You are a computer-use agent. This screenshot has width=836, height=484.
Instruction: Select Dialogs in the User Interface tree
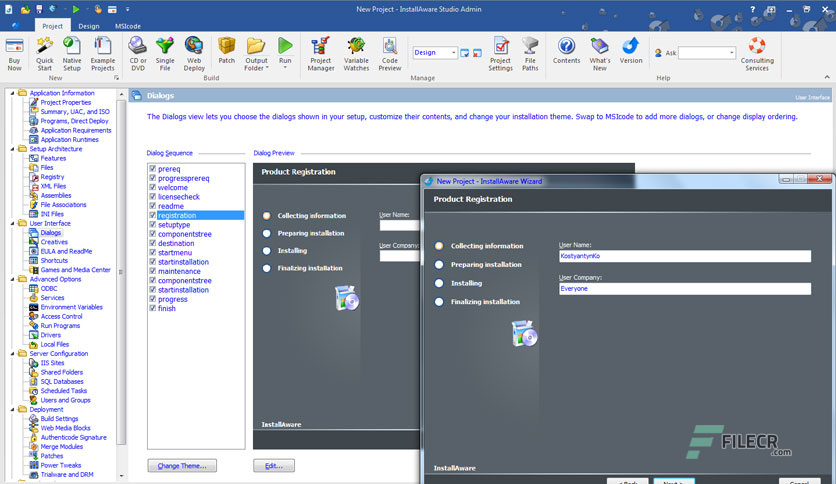[51, 232]
